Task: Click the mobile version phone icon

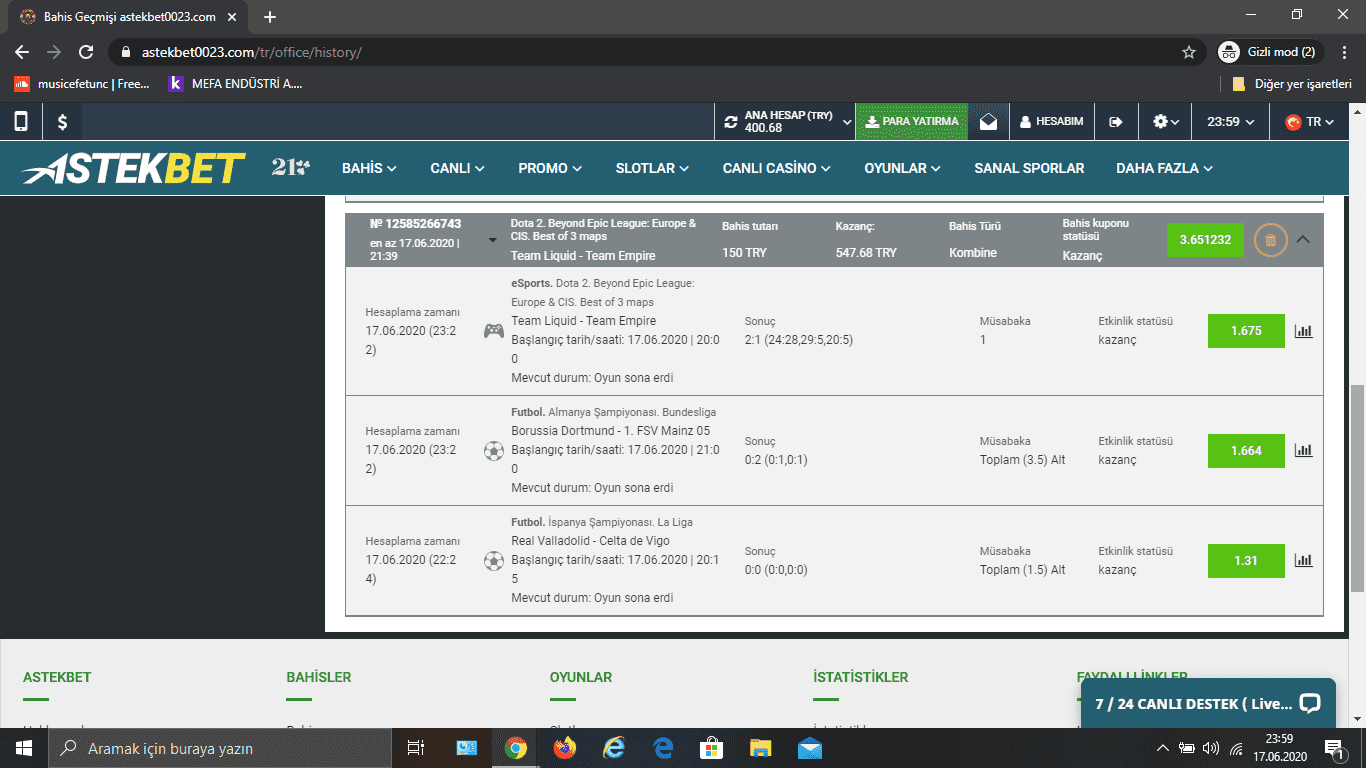Action: coord(20,122)
